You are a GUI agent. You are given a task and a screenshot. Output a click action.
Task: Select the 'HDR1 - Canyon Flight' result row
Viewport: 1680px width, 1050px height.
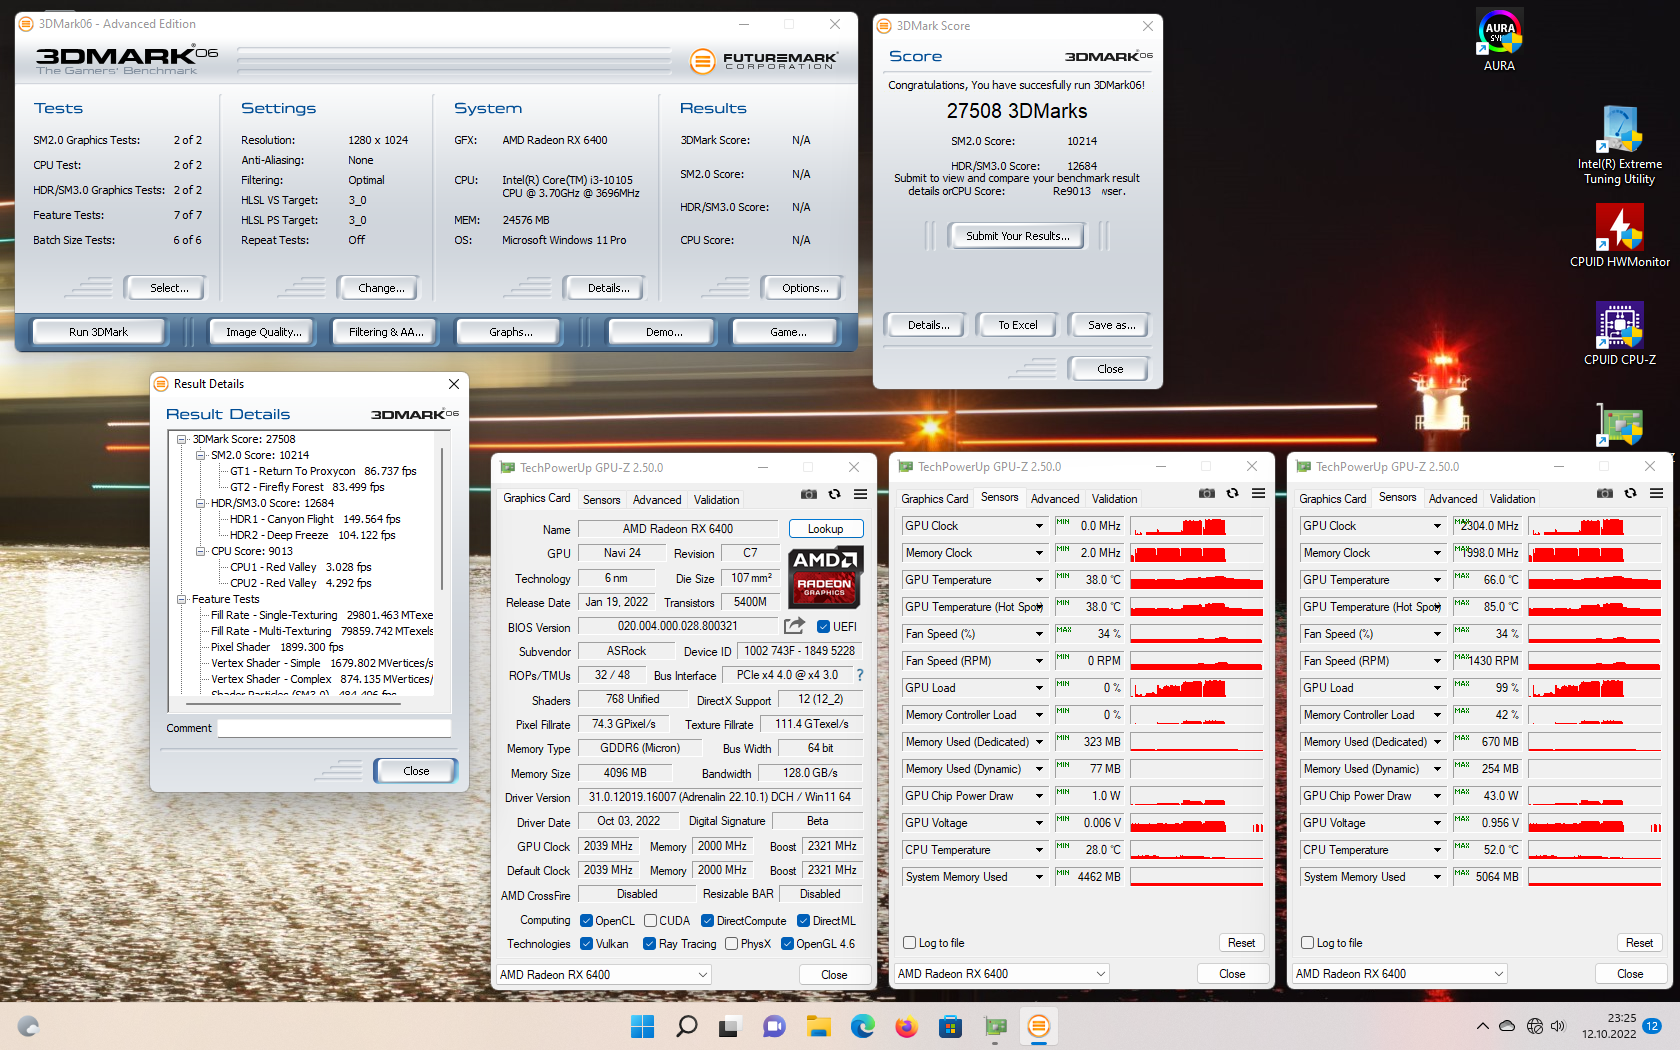point(315,519)
